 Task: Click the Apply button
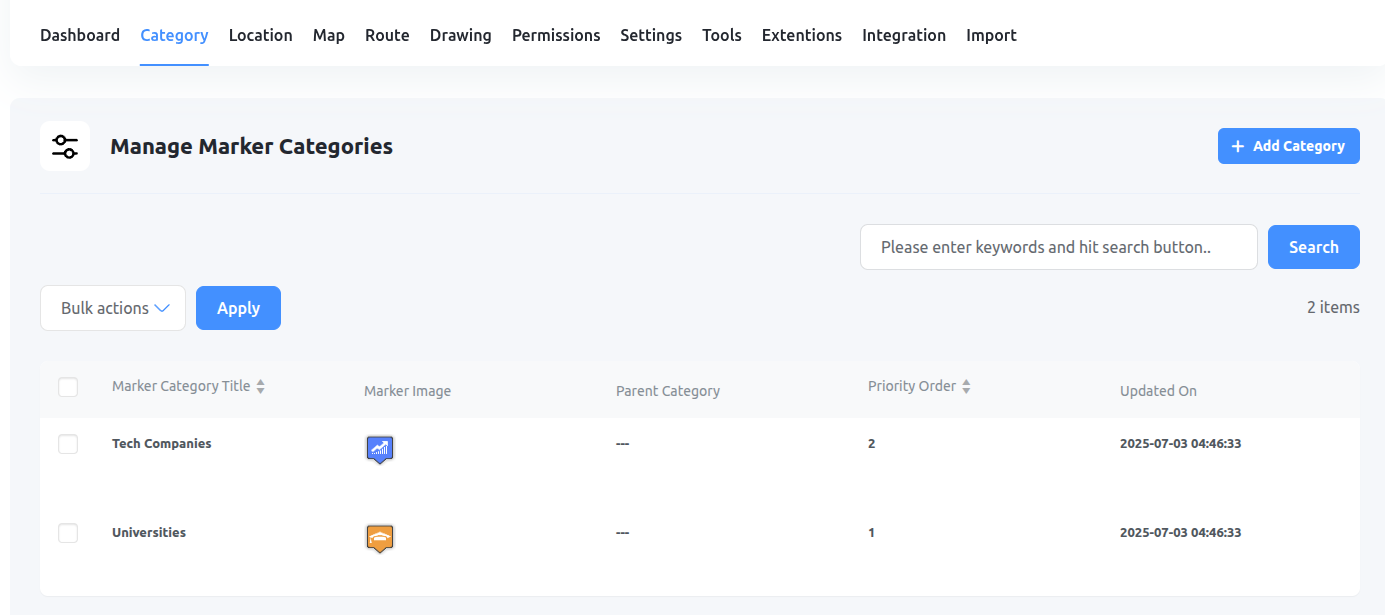[x=238, y=308]
